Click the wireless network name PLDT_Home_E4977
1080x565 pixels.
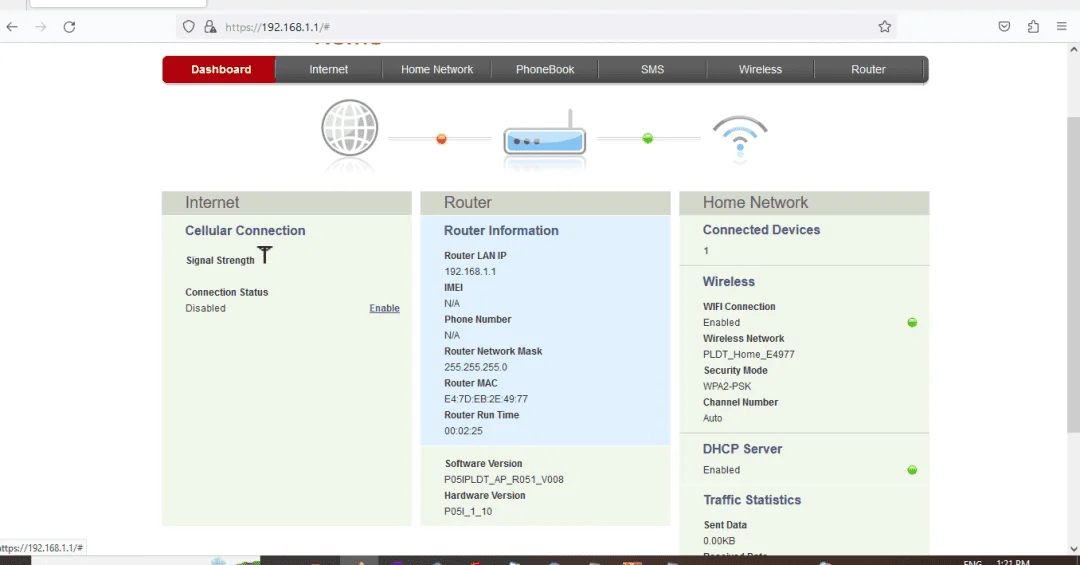click(x=748, y=354)
